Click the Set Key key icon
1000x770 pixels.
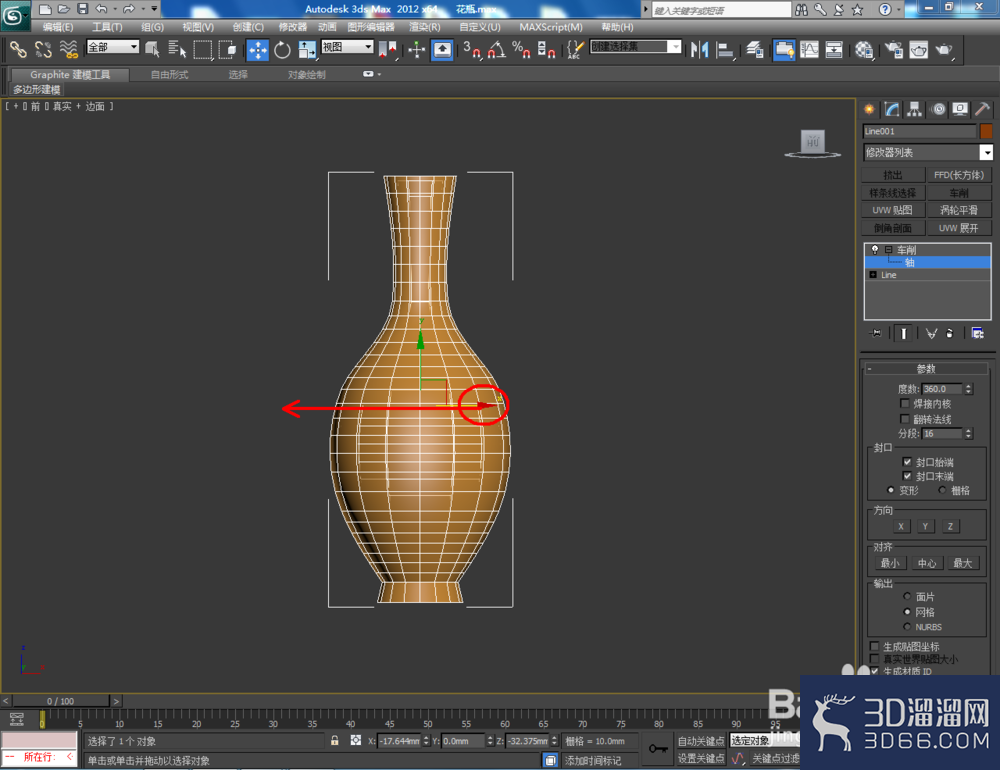click(658, 748)
